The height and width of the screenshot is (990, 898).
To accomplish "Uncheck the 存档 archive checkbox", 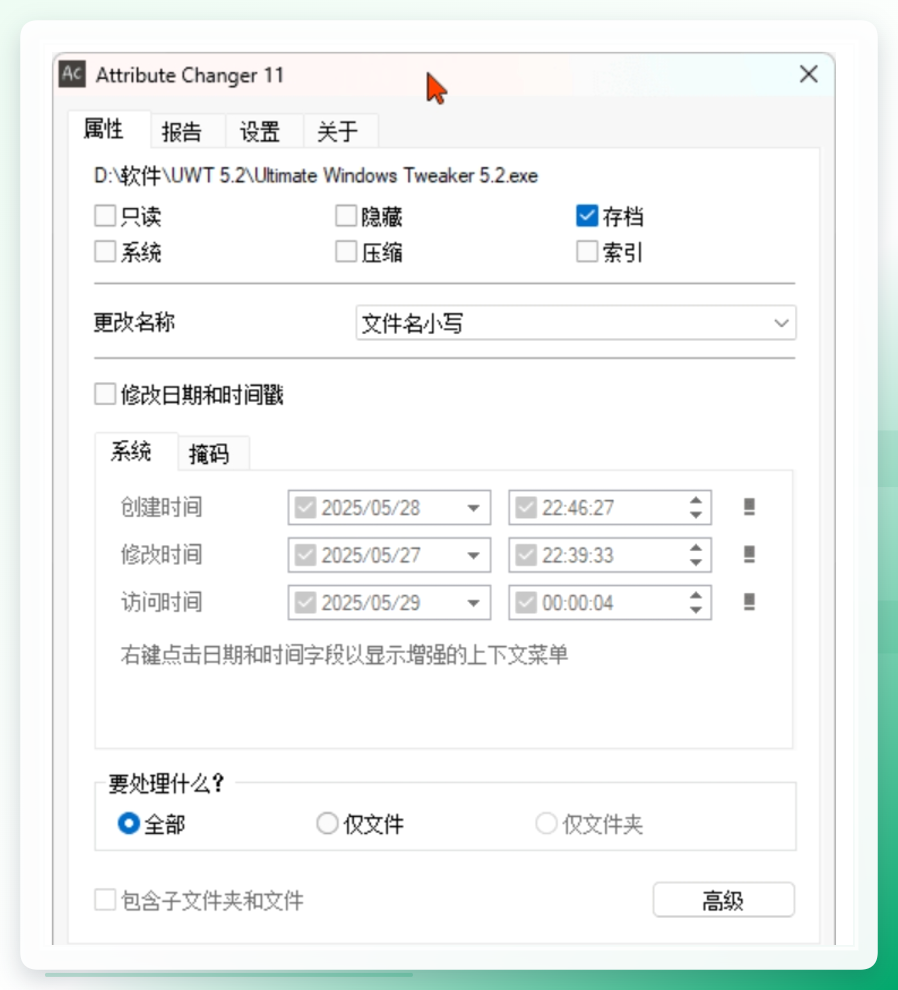I will tap(587, 215).
